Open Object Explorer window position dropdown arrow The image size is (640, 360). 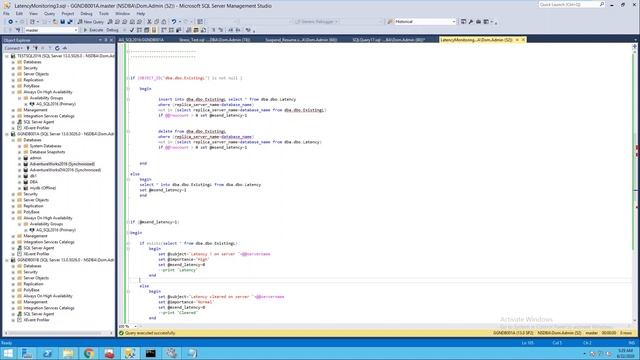pos(100,40)
